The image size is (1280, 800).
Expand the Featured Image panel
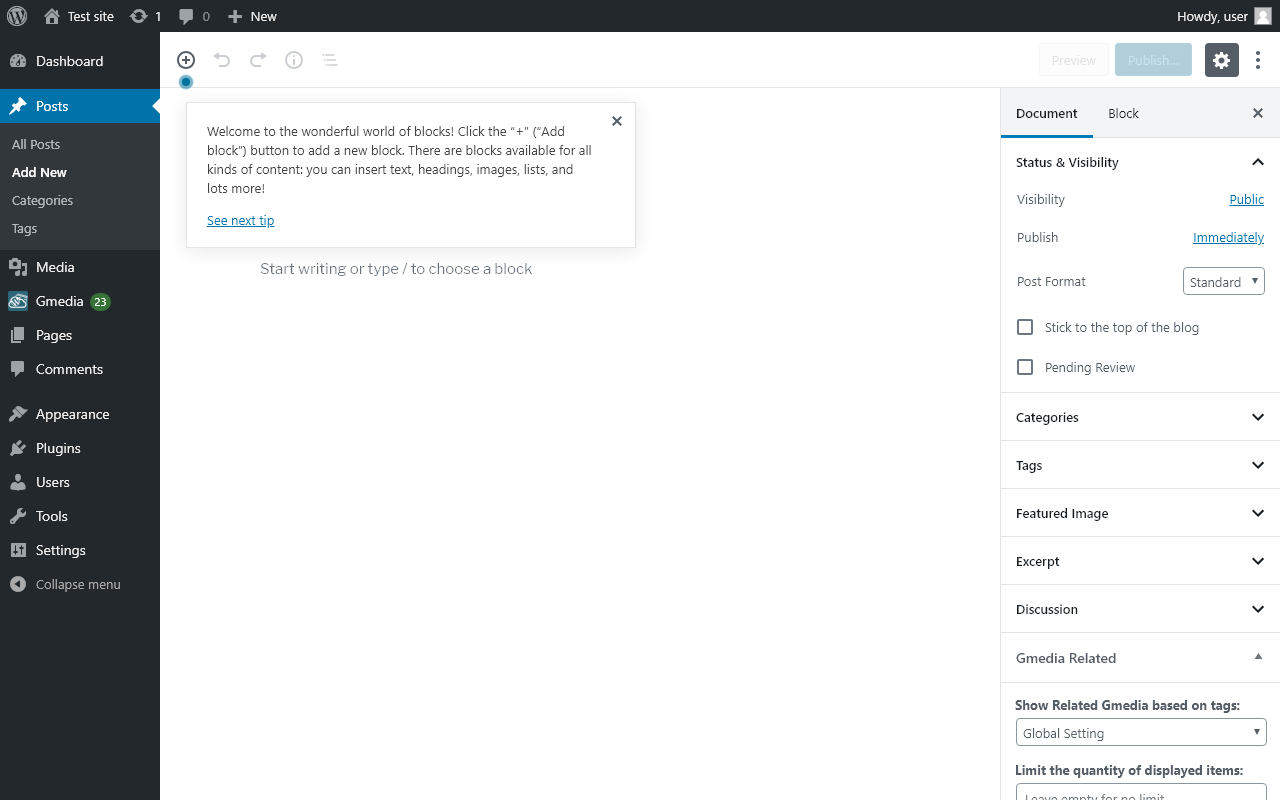pos(1140,513)
